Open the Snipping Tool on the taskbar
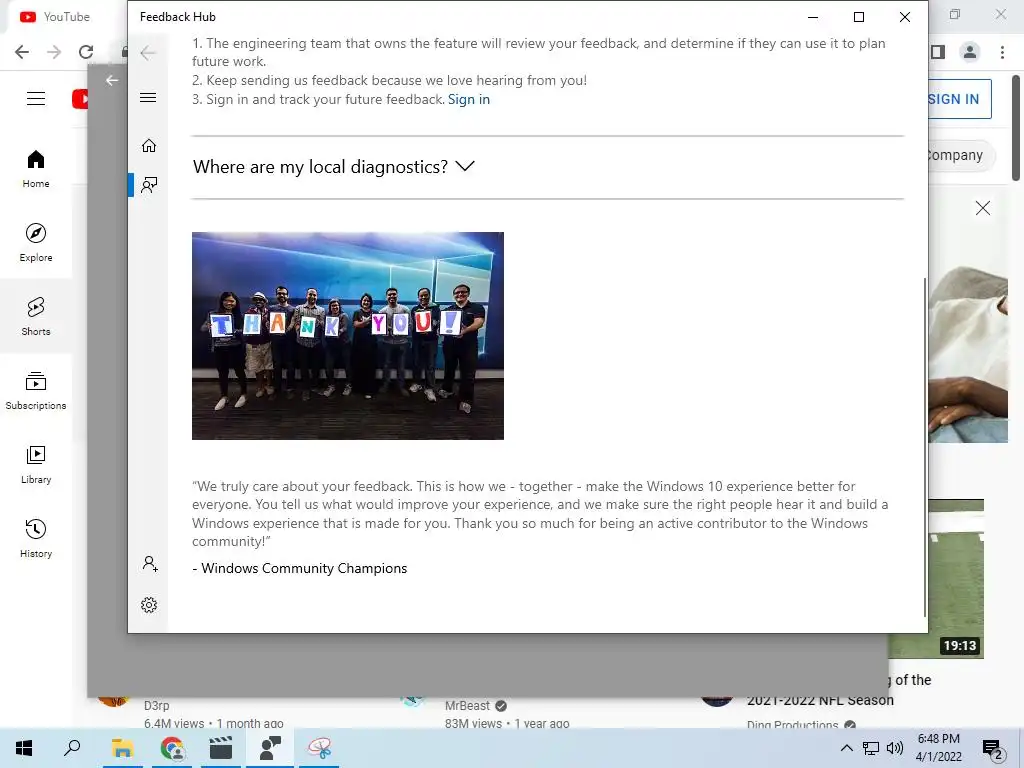 coord(319,748)
